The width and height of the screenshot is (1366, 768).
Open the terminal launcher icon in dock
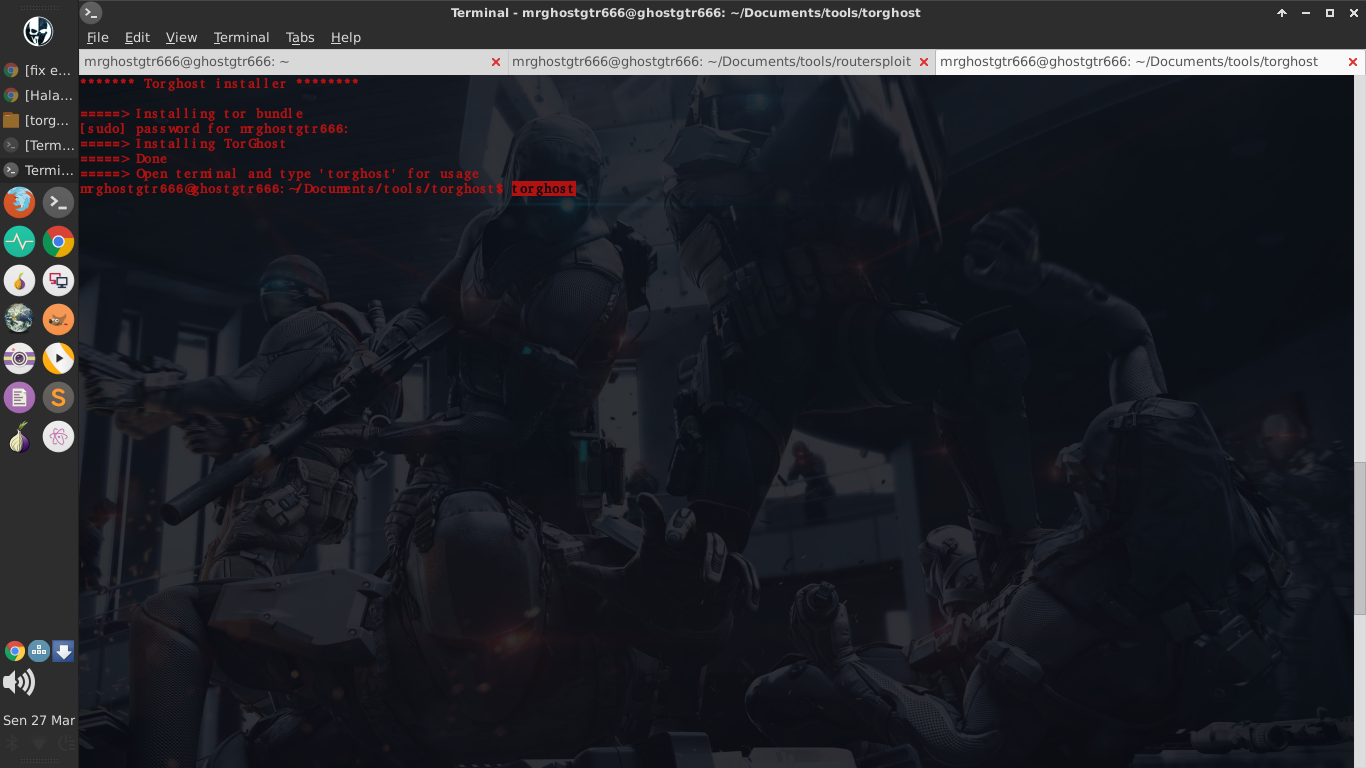point(58,203)
